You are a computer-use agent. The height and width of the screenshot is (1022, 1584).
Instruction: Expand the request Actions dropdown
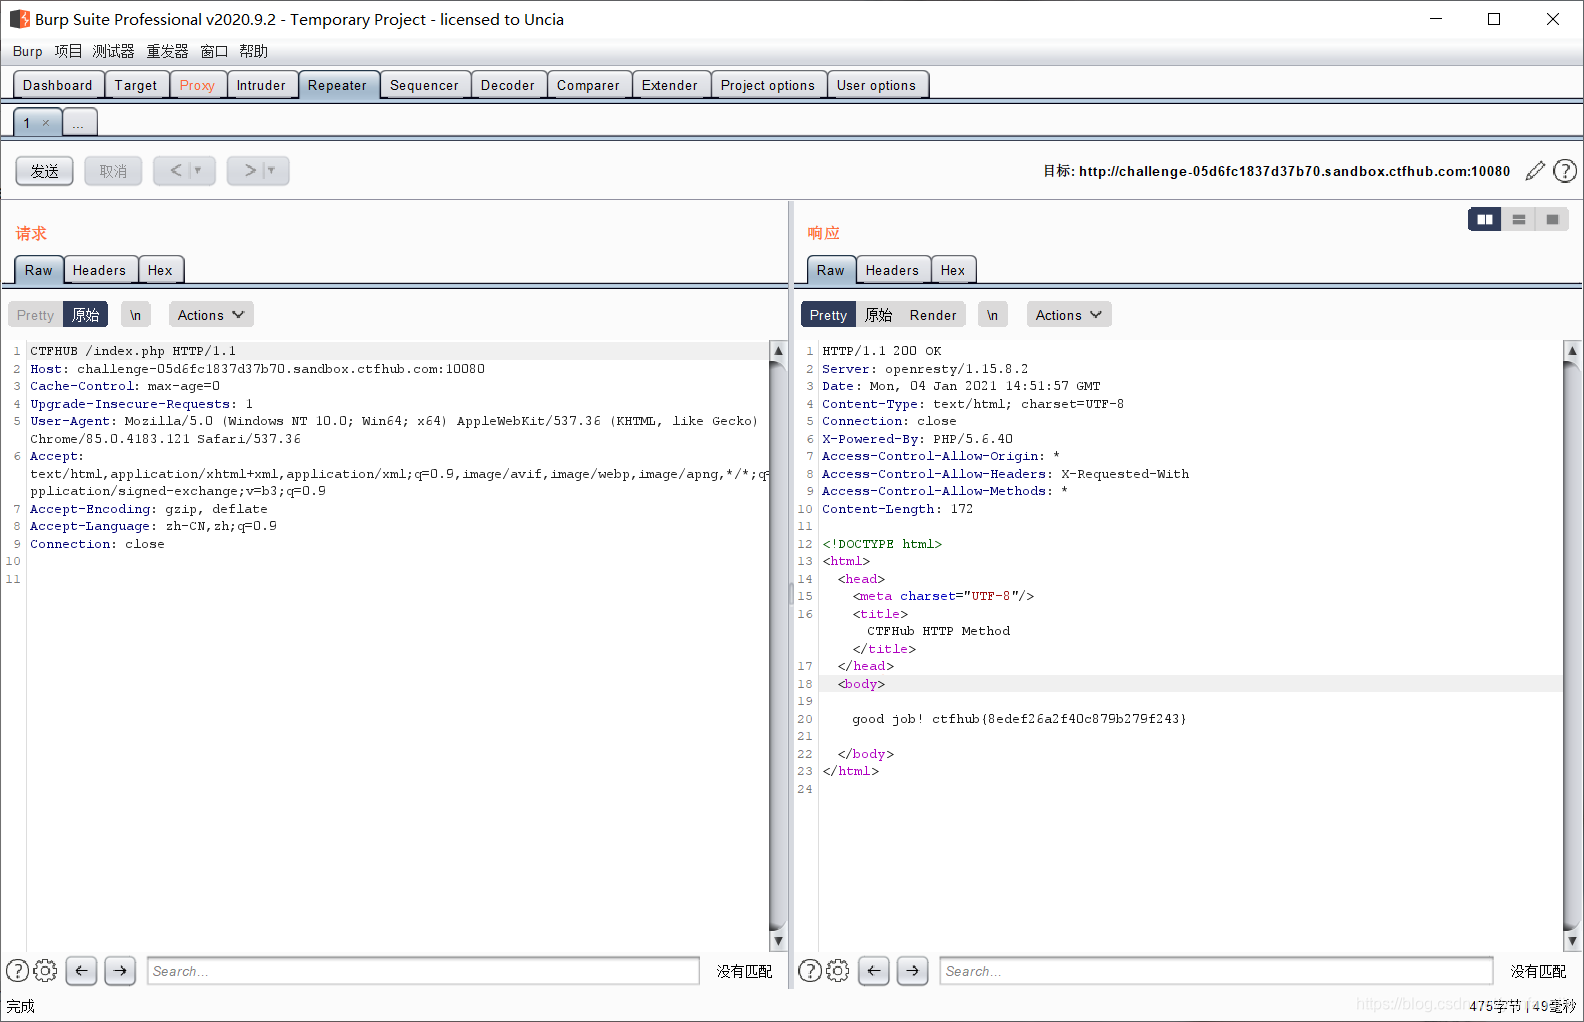coord(211,315)
